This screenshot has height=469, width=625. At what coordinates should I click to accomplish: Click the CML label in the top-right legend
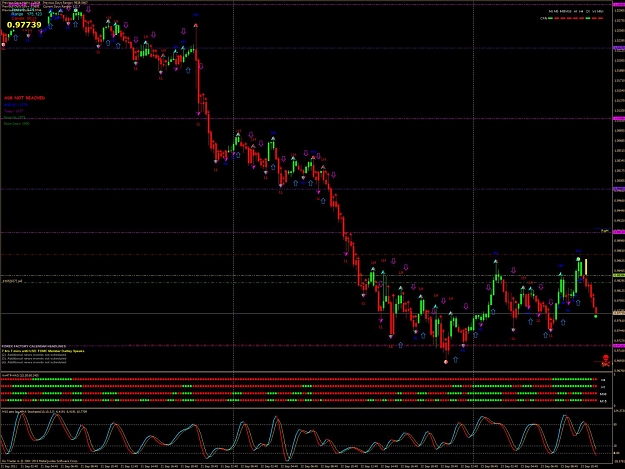click(x=543, y=18)
